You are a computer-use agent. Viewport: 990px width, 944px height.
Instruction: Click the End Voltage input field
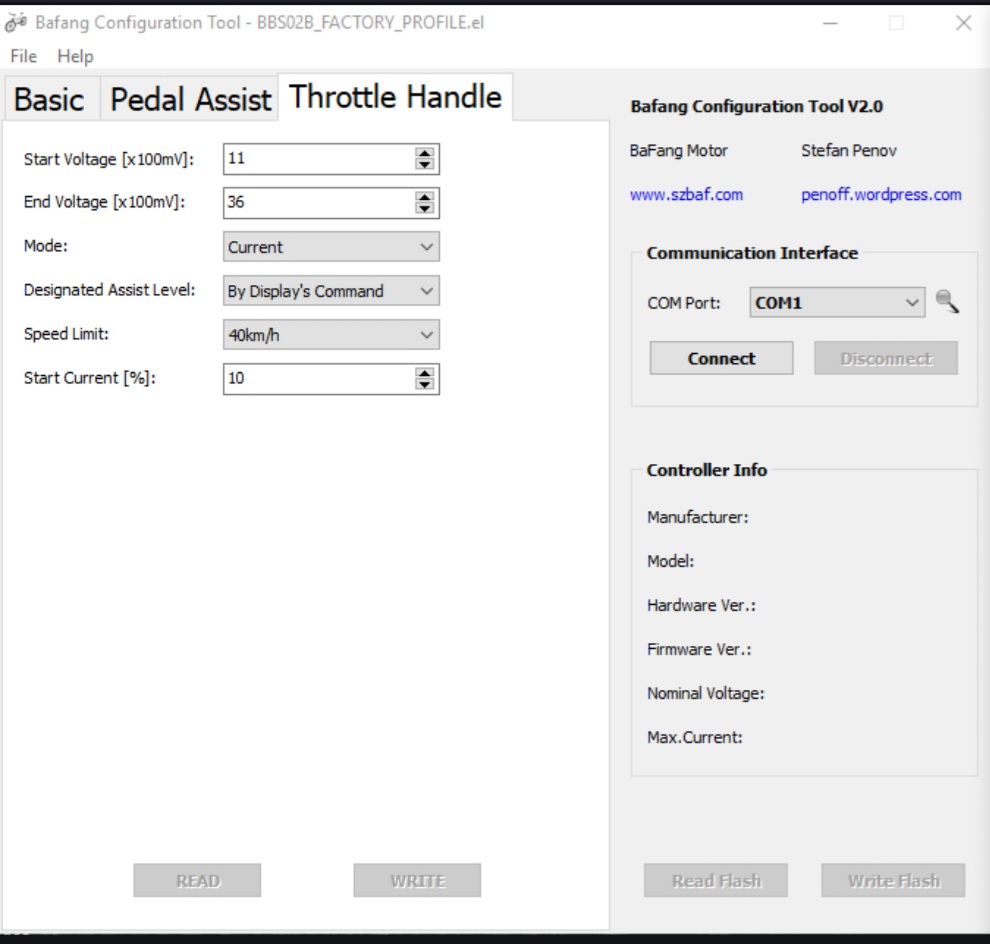(x=317, y=203)
